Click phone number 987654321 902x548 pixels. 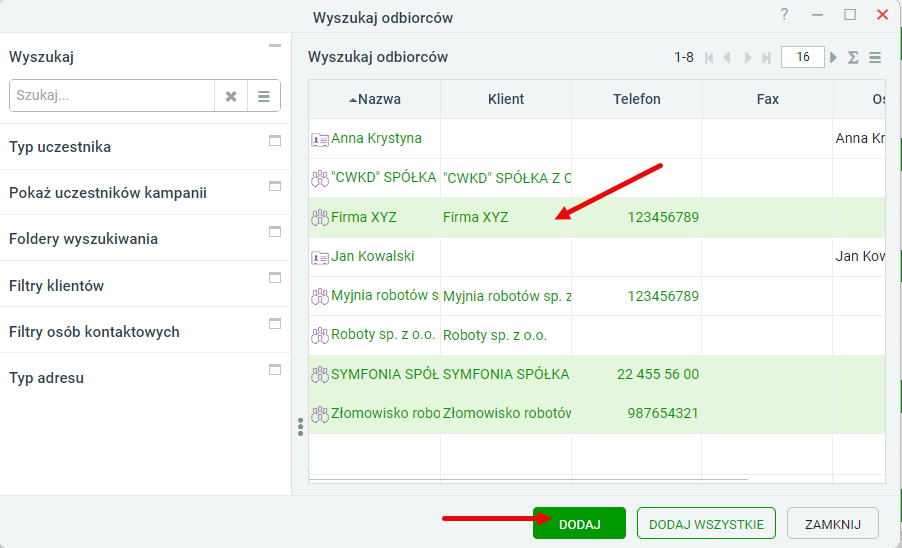click(663, 413)
